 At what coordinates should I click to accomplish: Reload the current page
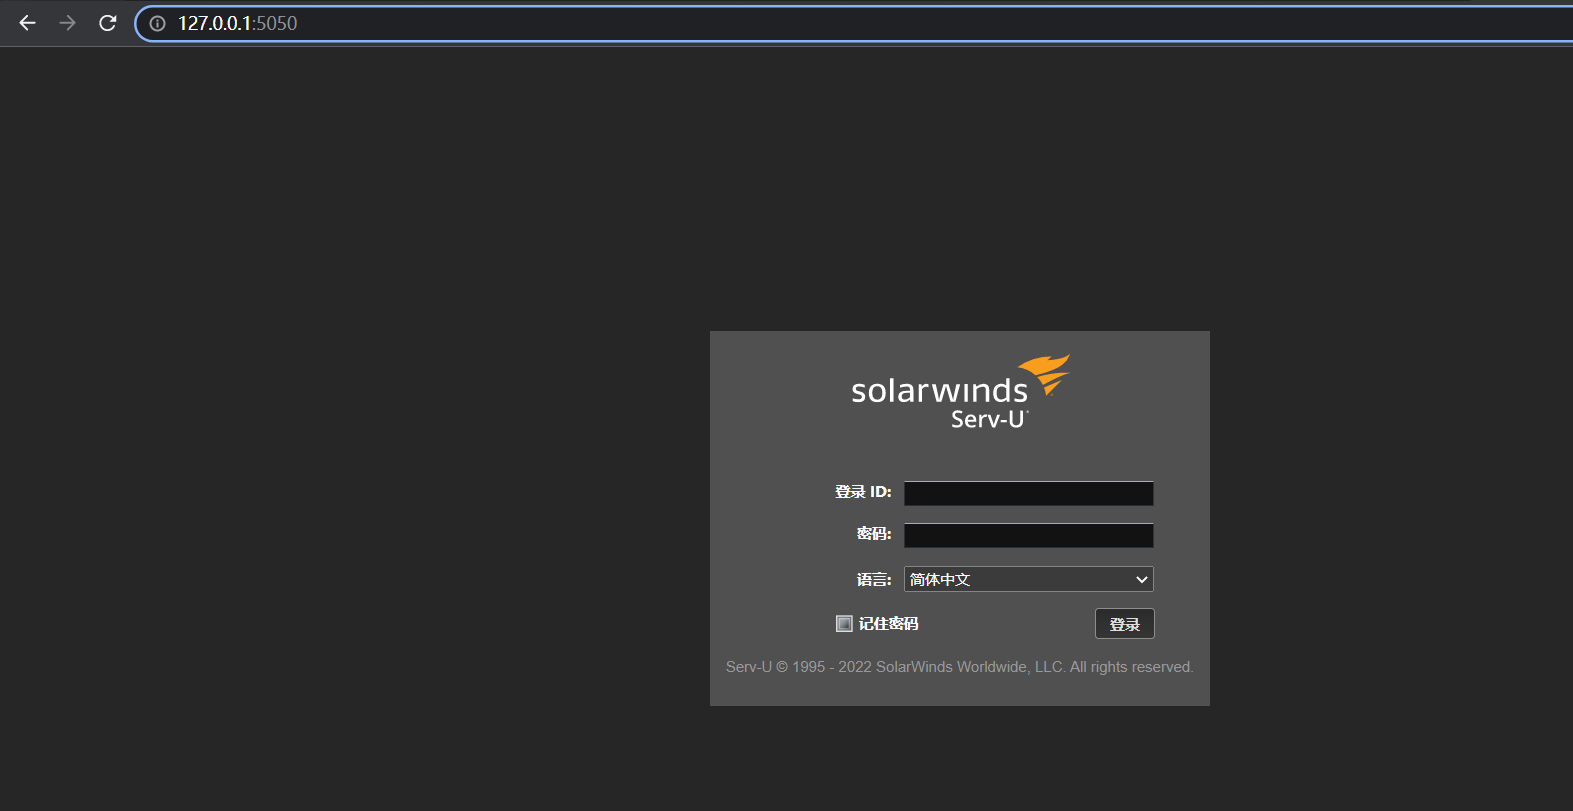pos(108,23)
